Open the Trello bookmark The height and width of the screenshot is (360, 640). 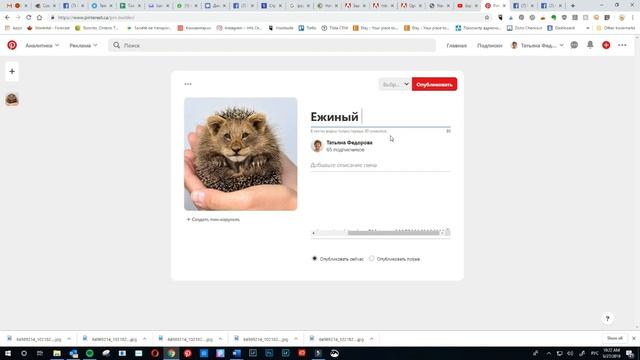click(x=308, y=28)
